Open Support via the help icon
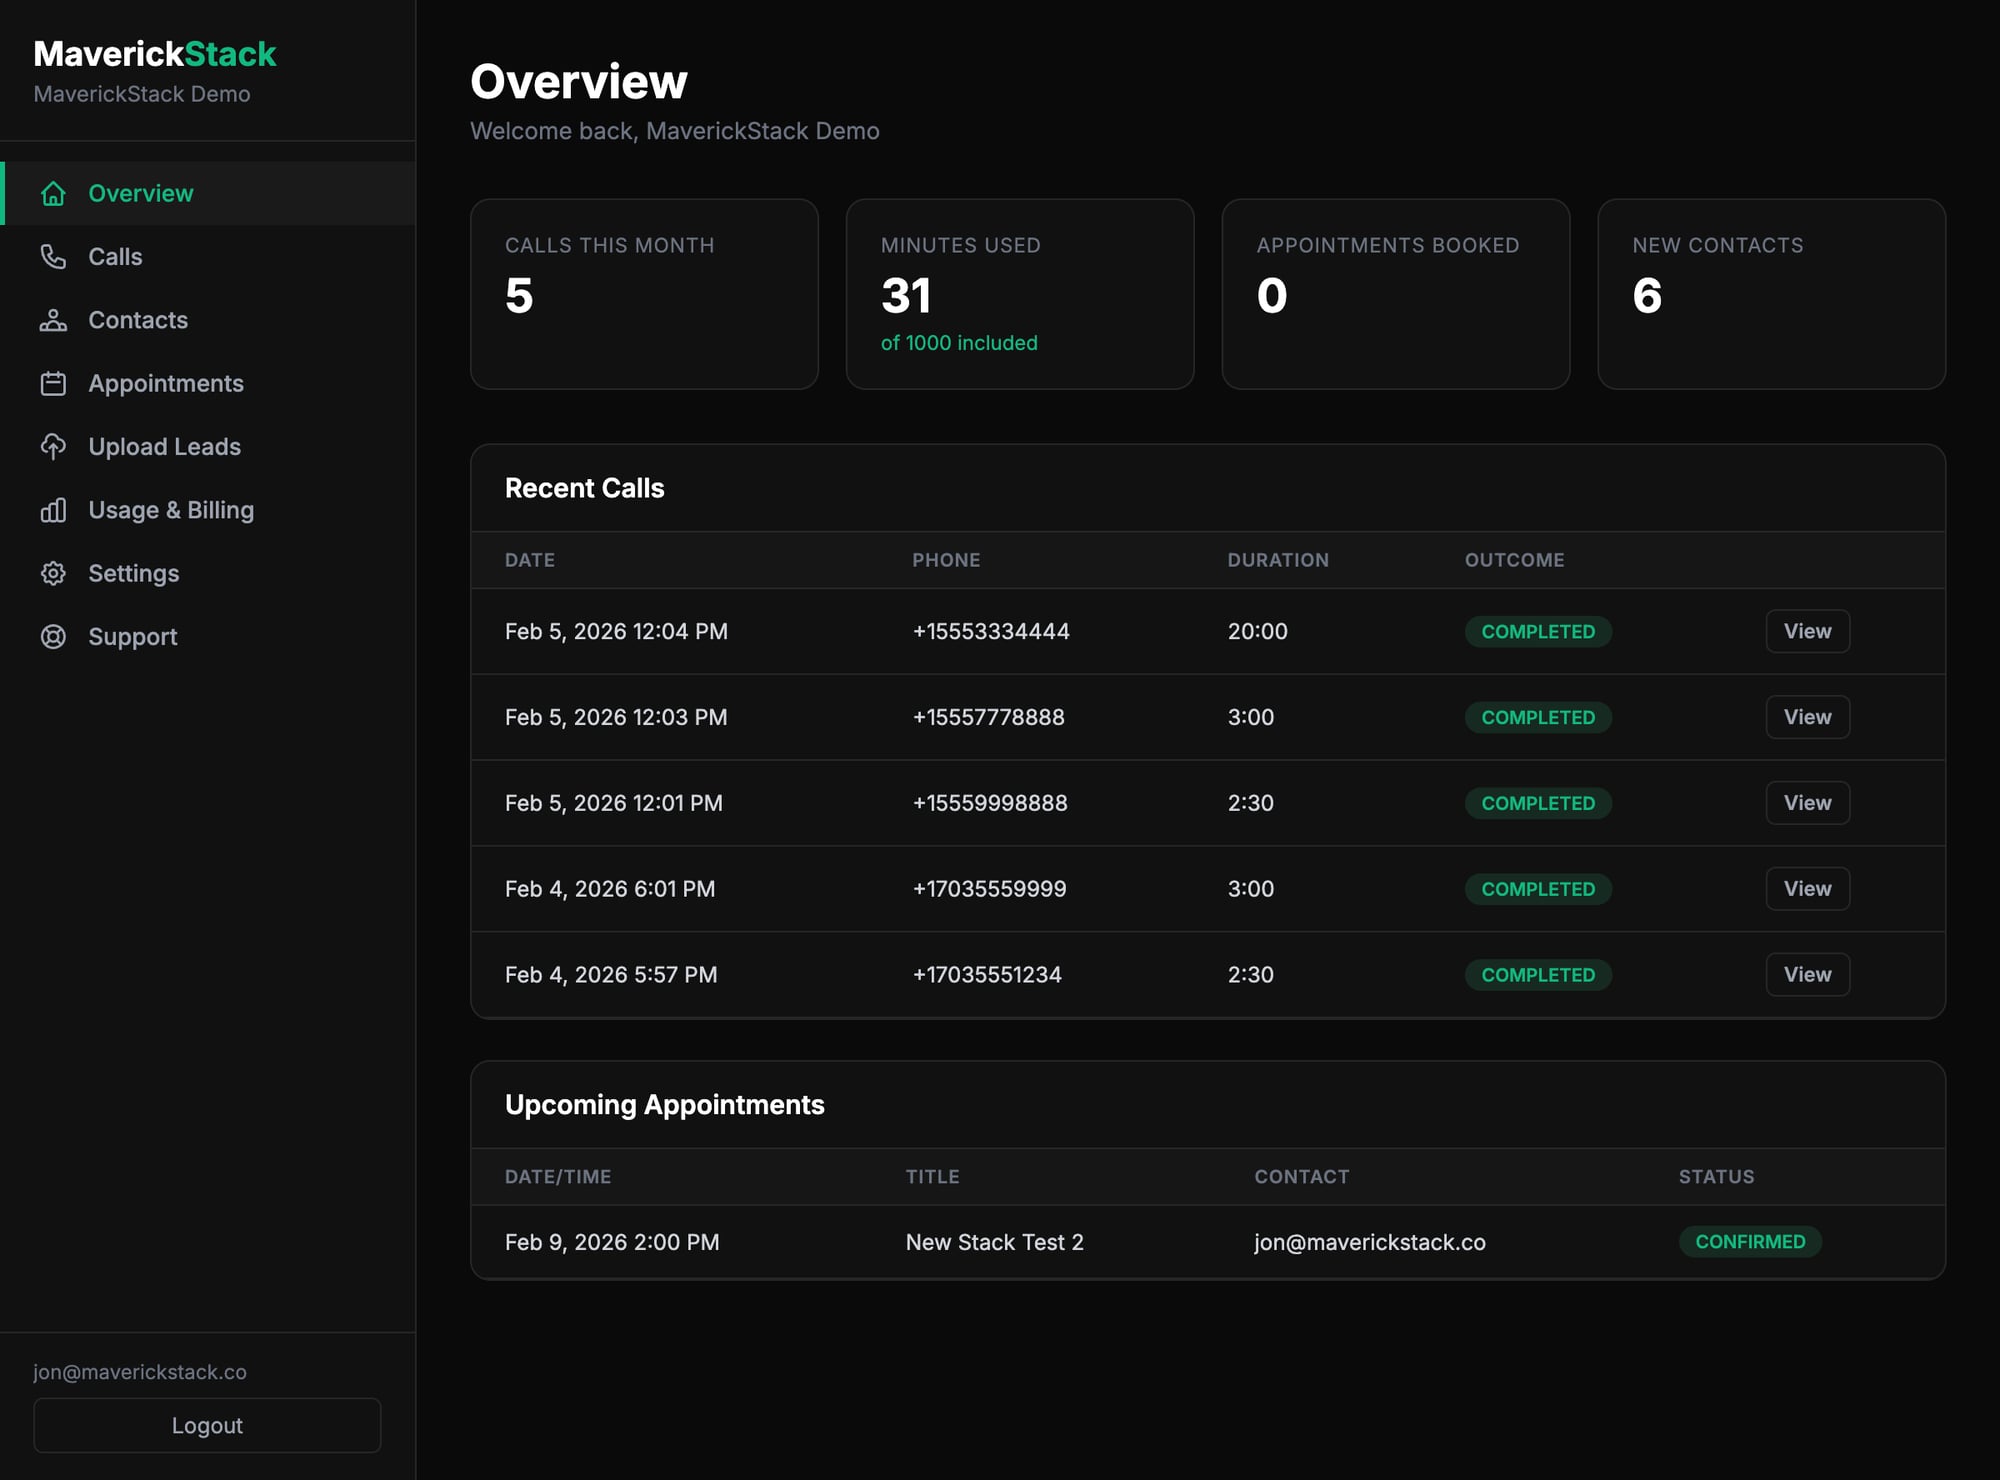 tap(53, 637)
